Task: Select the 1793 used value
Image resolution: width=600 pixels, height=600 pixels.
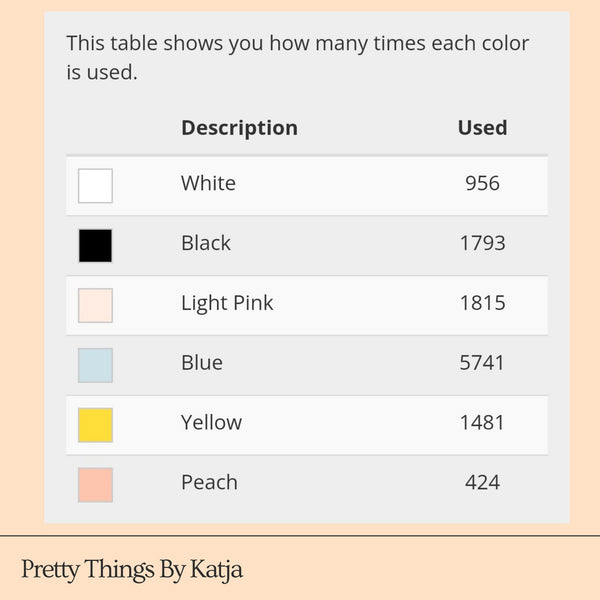Action: tap(482, 243)
